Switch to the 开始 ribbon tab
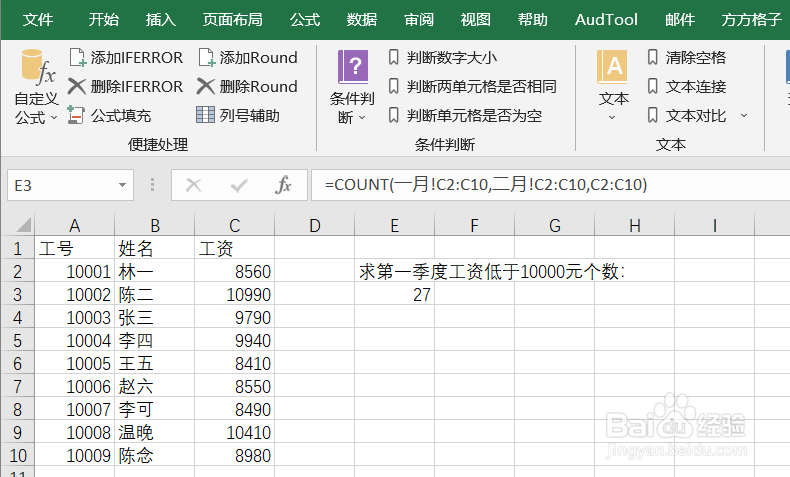This screenshot has width=790, height=477. (x=103, y=20)
